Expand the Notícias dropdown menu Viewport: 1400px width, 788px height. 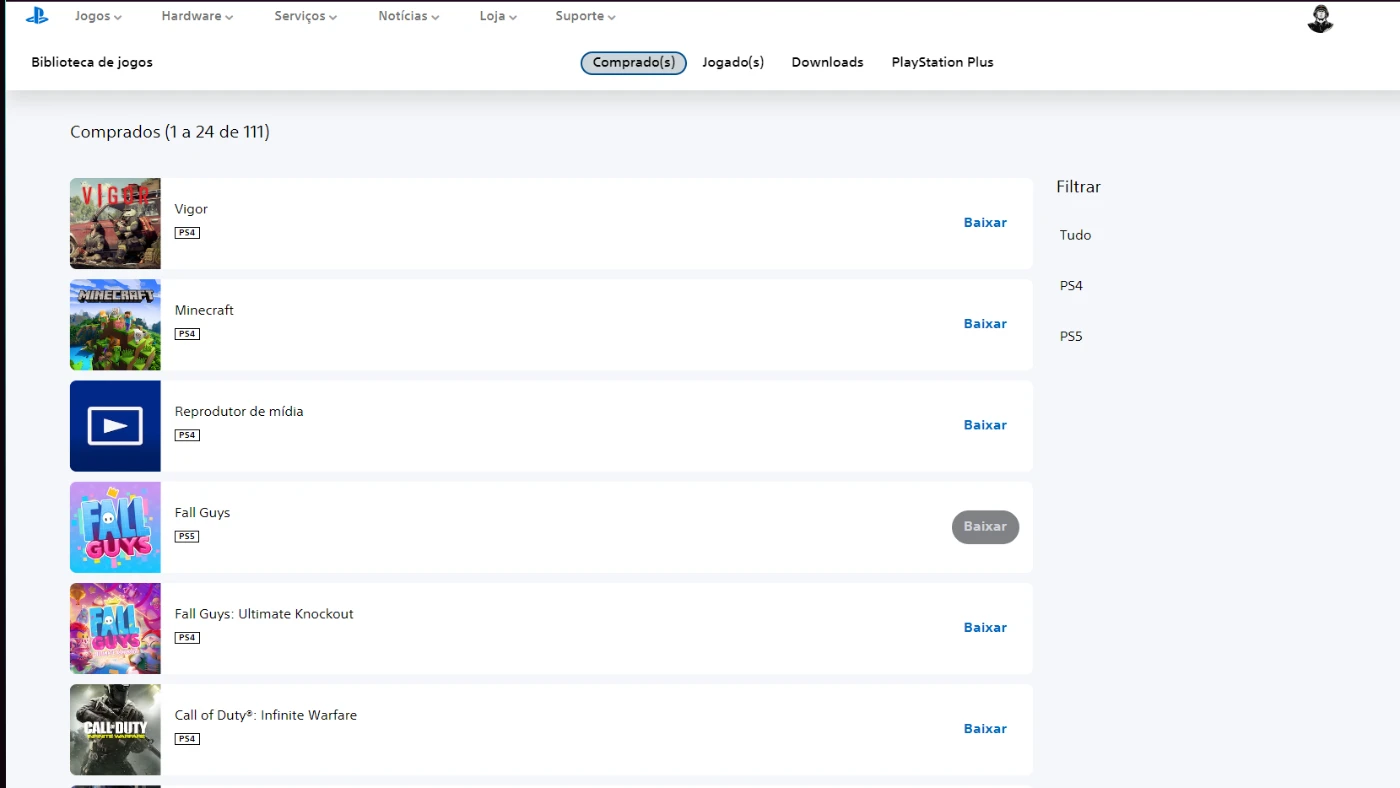tap(408, 16)
